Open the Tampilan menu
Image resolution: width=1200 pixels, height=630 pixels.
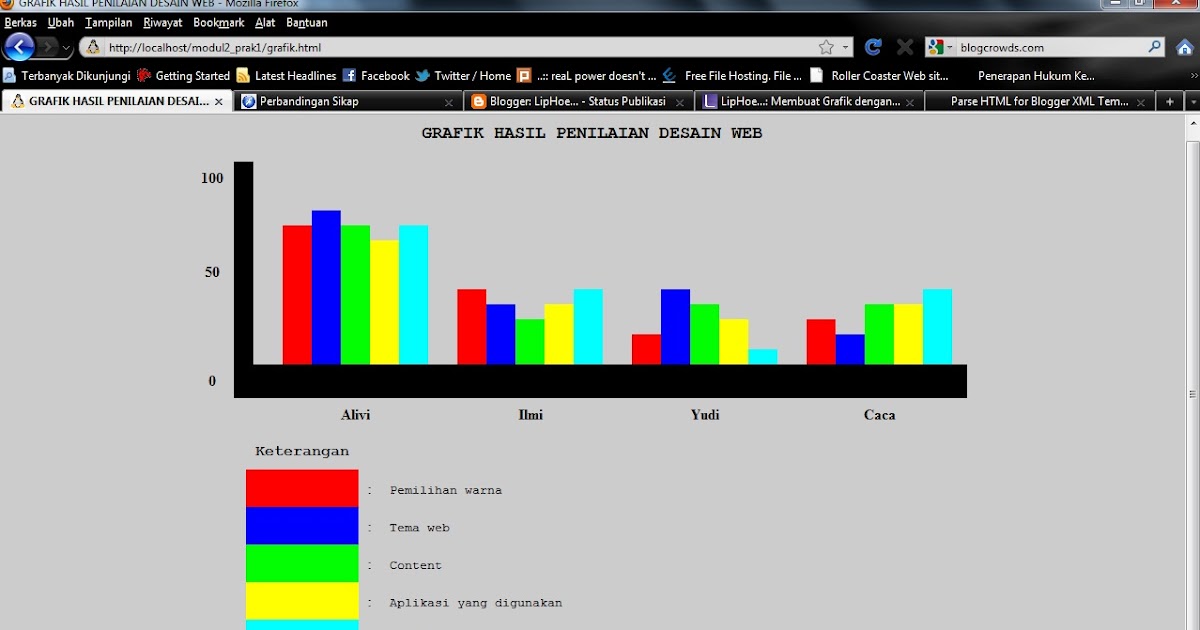[x=109, y=22]
